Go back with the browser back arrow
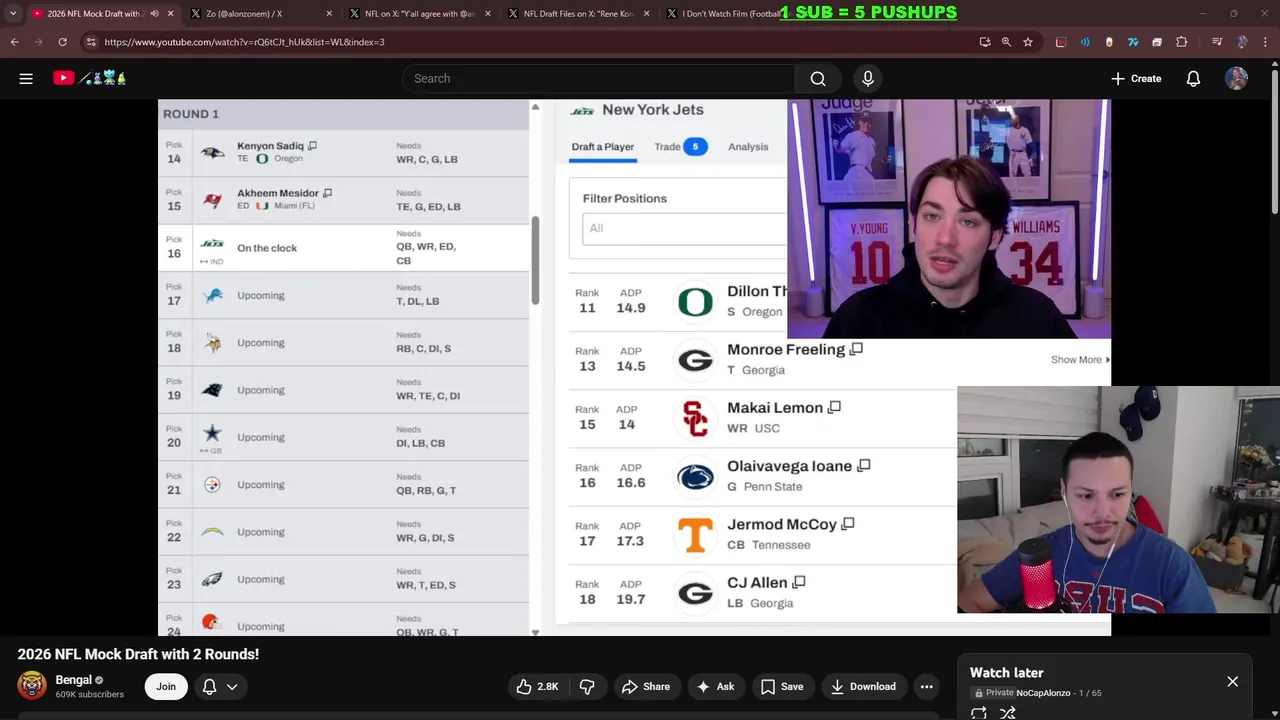Viewport: 1280px width, 720px height. coord(14,42)
